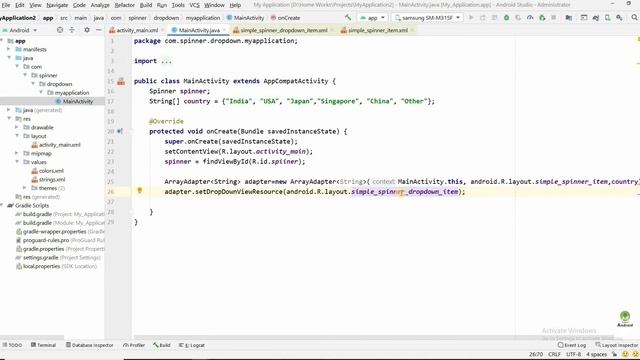Click the green Debug app bug icon
This screenshot has width=640, height=360.
click(506, 18)
